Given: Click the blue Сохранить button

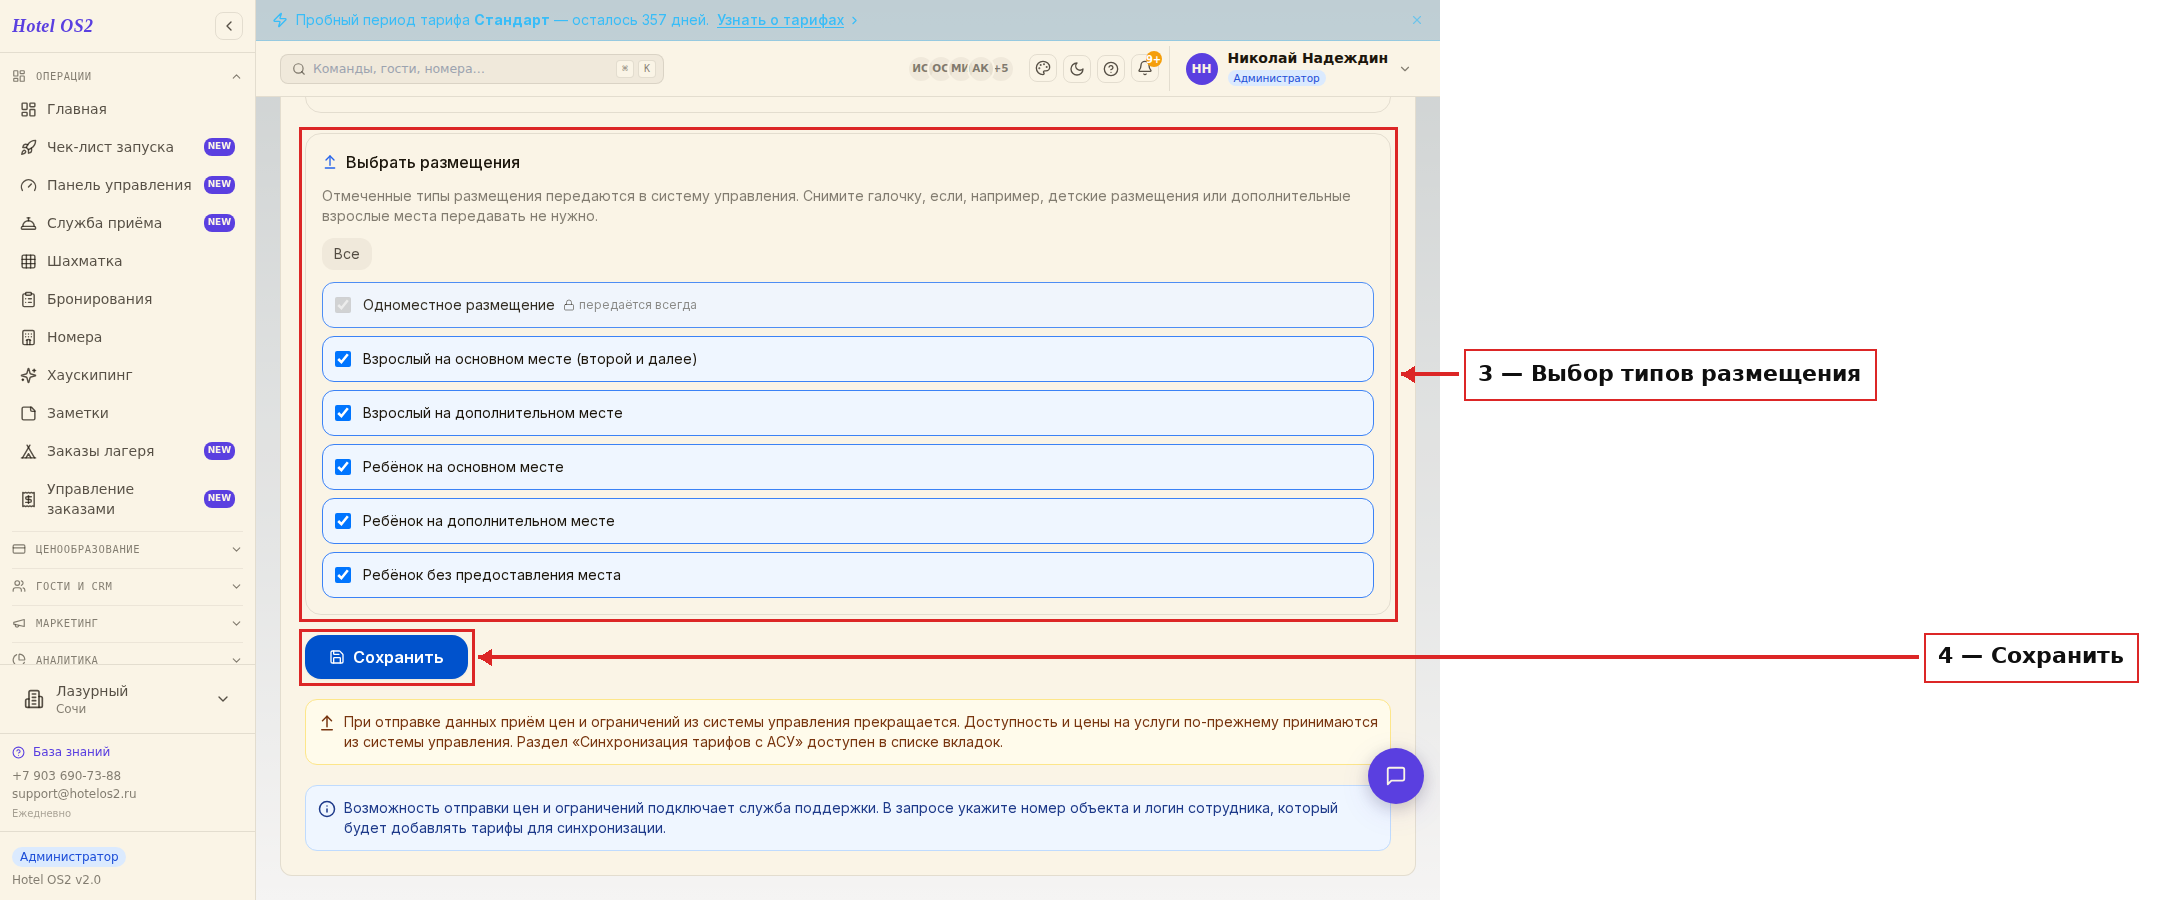Looking at the screenshot, I should (387, 657).
